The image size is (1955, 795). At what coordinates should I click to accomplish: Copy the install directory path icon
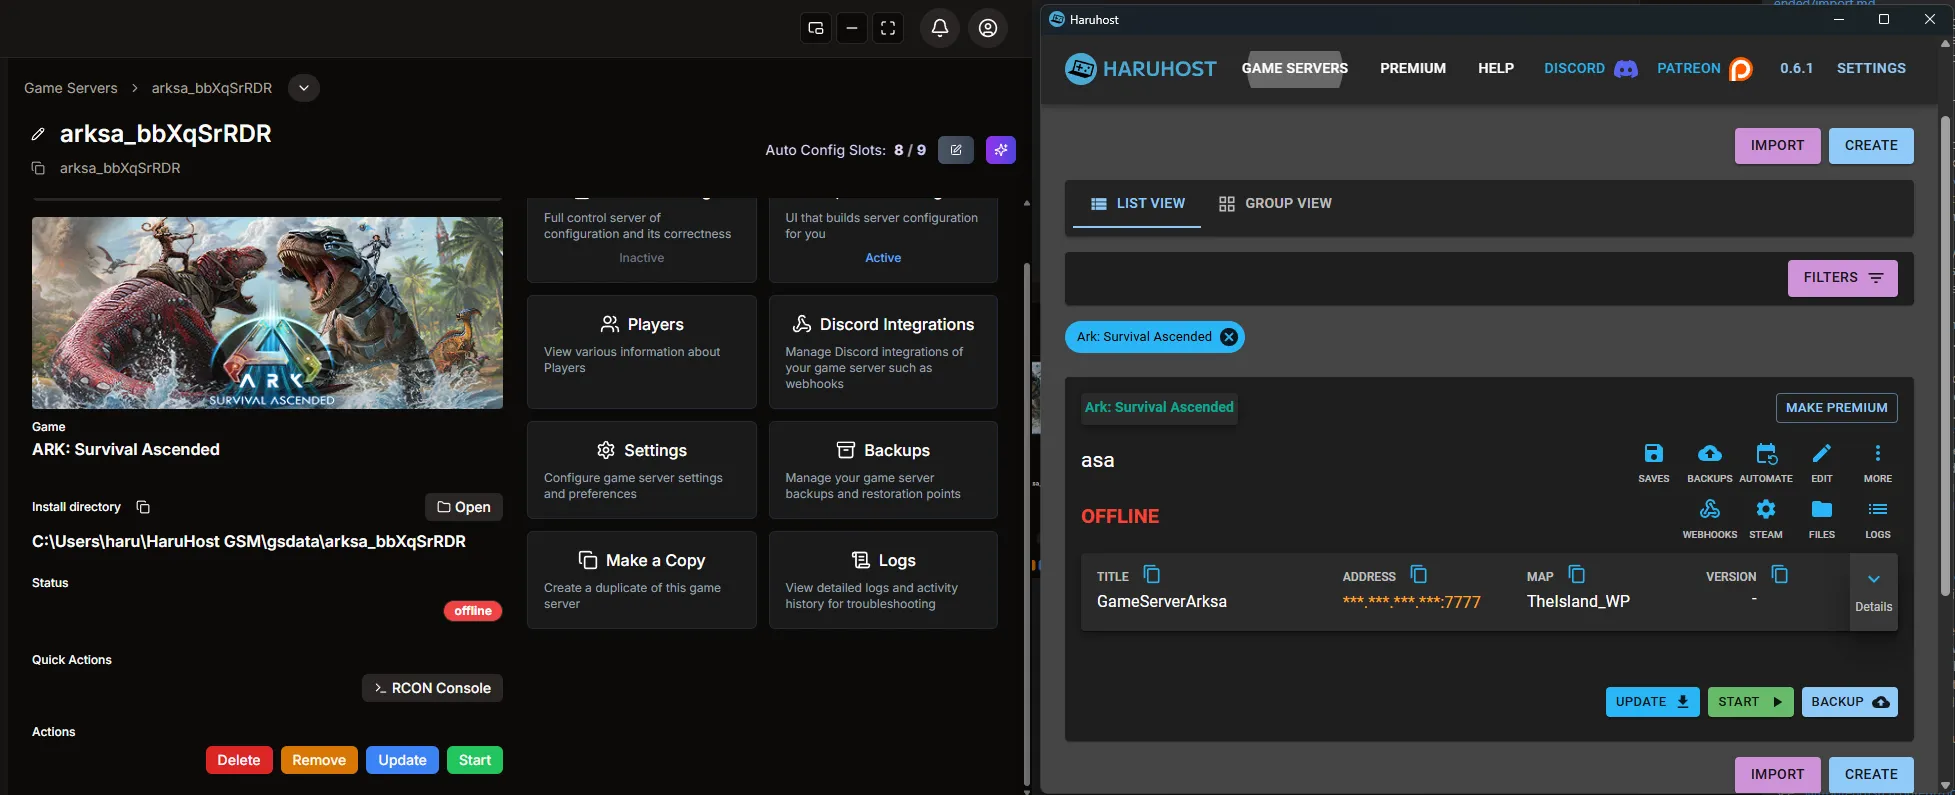click(143, 507)
